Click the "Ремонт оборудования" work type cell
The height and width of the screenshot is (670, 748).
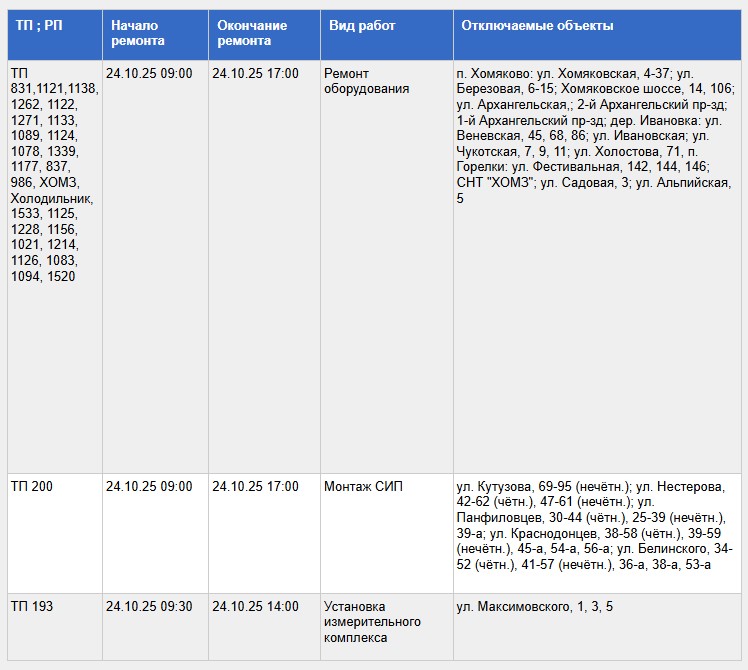click(367, 81)
